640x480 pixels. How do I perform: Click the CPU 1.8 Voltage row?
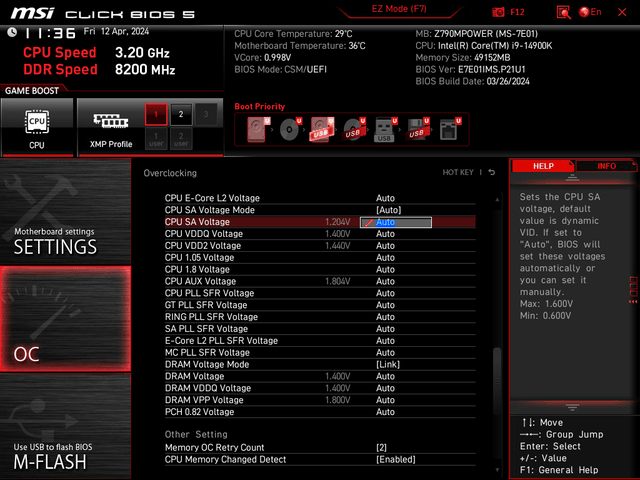coord(320,269)
